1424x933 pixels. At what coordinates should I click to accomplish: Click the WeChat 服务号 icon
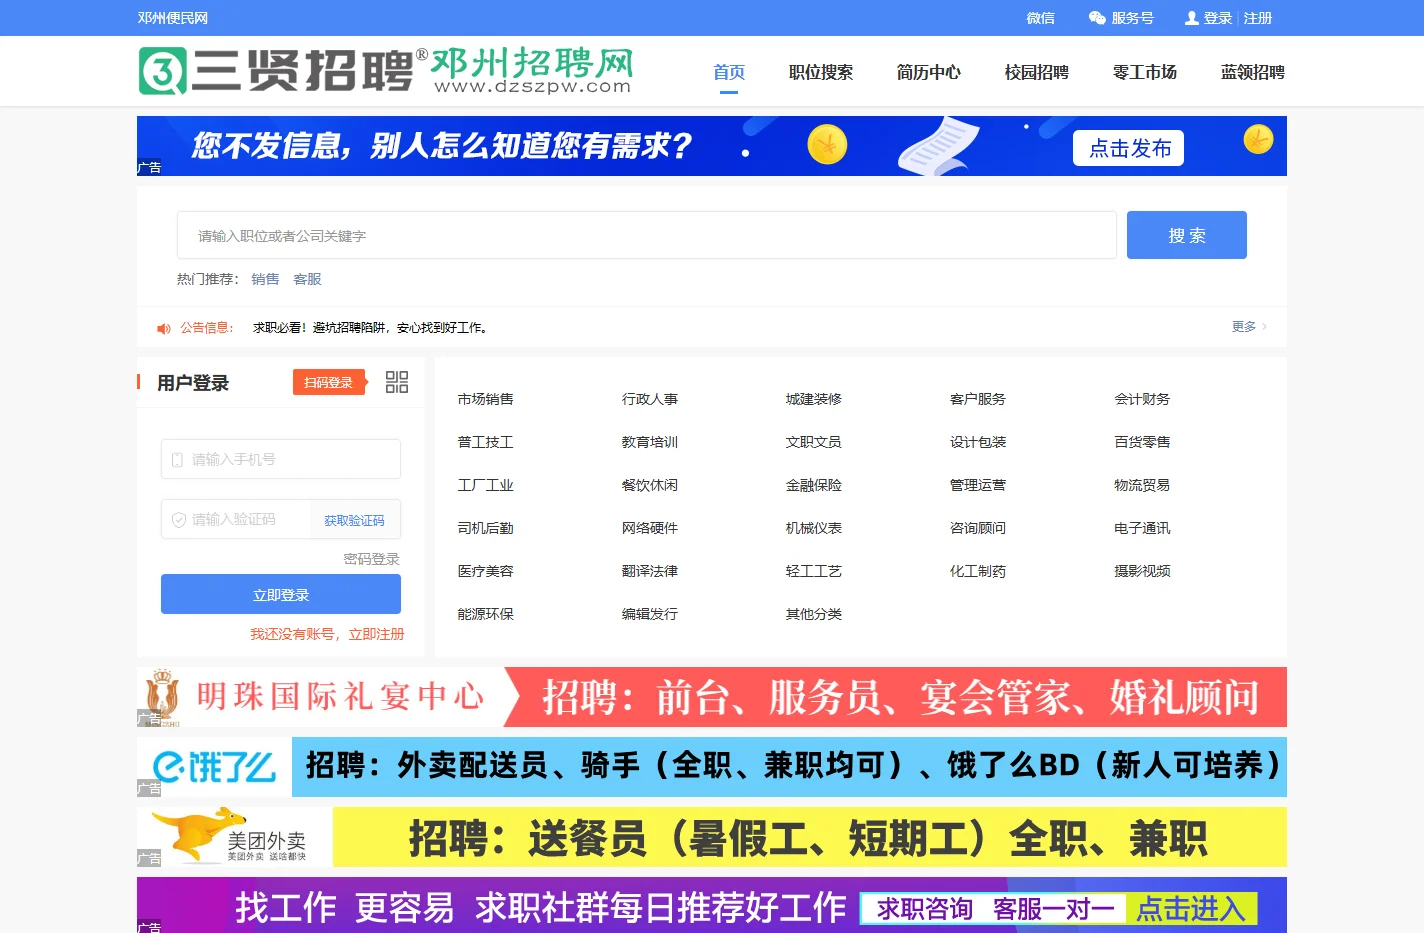point(1097,18)
